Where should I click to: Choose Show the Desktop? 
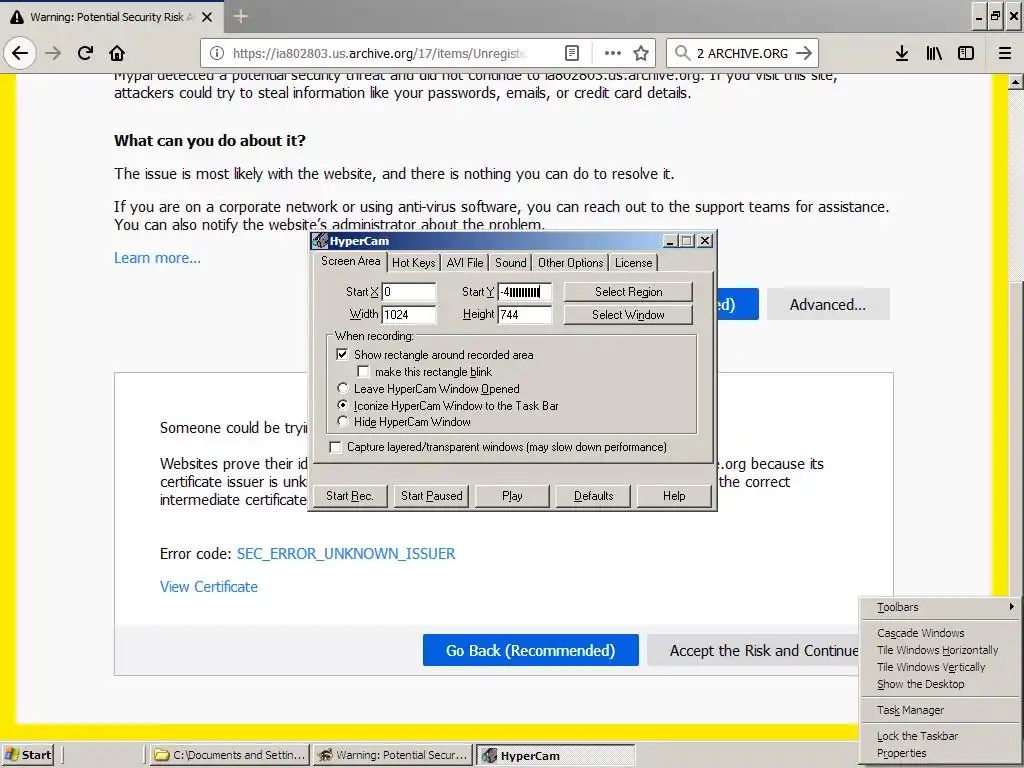(x=940, y=684)
